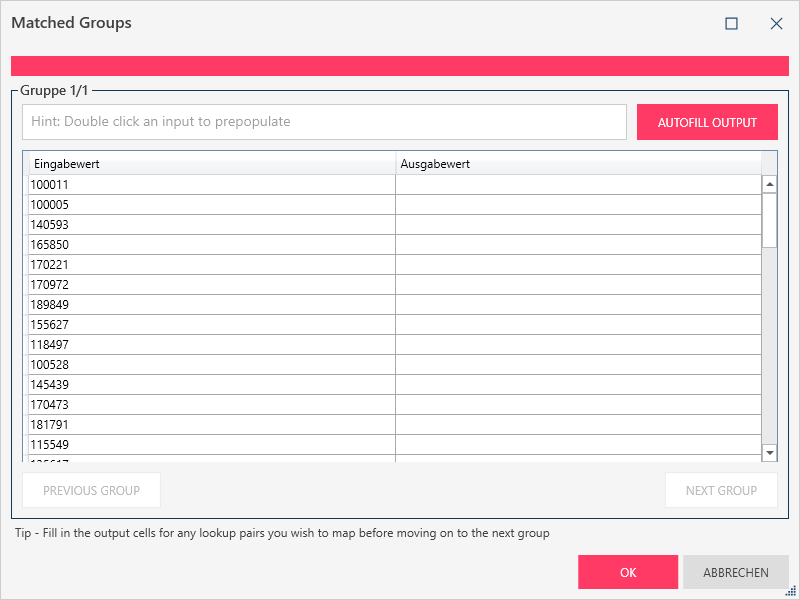
Task: Click the vertical scrollbar thumb
Action: tap(770, 220)
